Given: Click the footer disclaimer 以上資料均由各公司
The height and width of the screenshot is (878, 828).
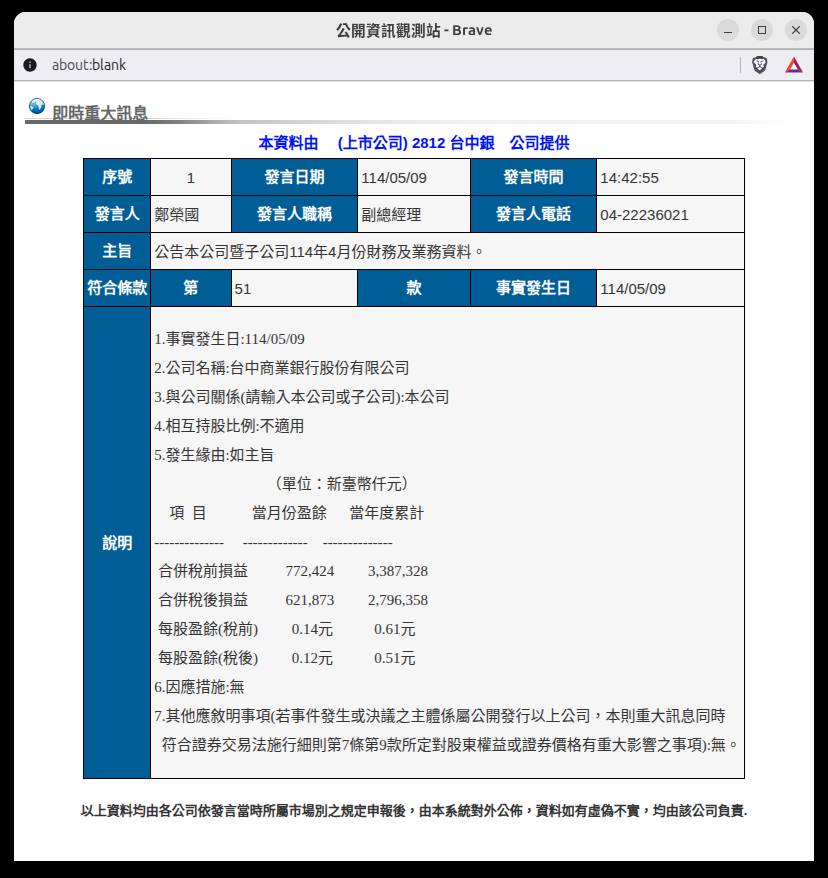Looking at the screenshot, I should coord(414,811).
